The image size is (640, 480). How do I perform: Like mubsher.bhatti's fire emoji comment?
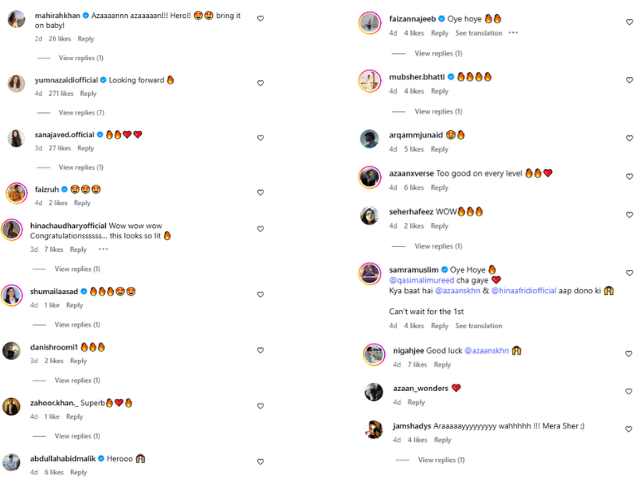tap(628, 76)
